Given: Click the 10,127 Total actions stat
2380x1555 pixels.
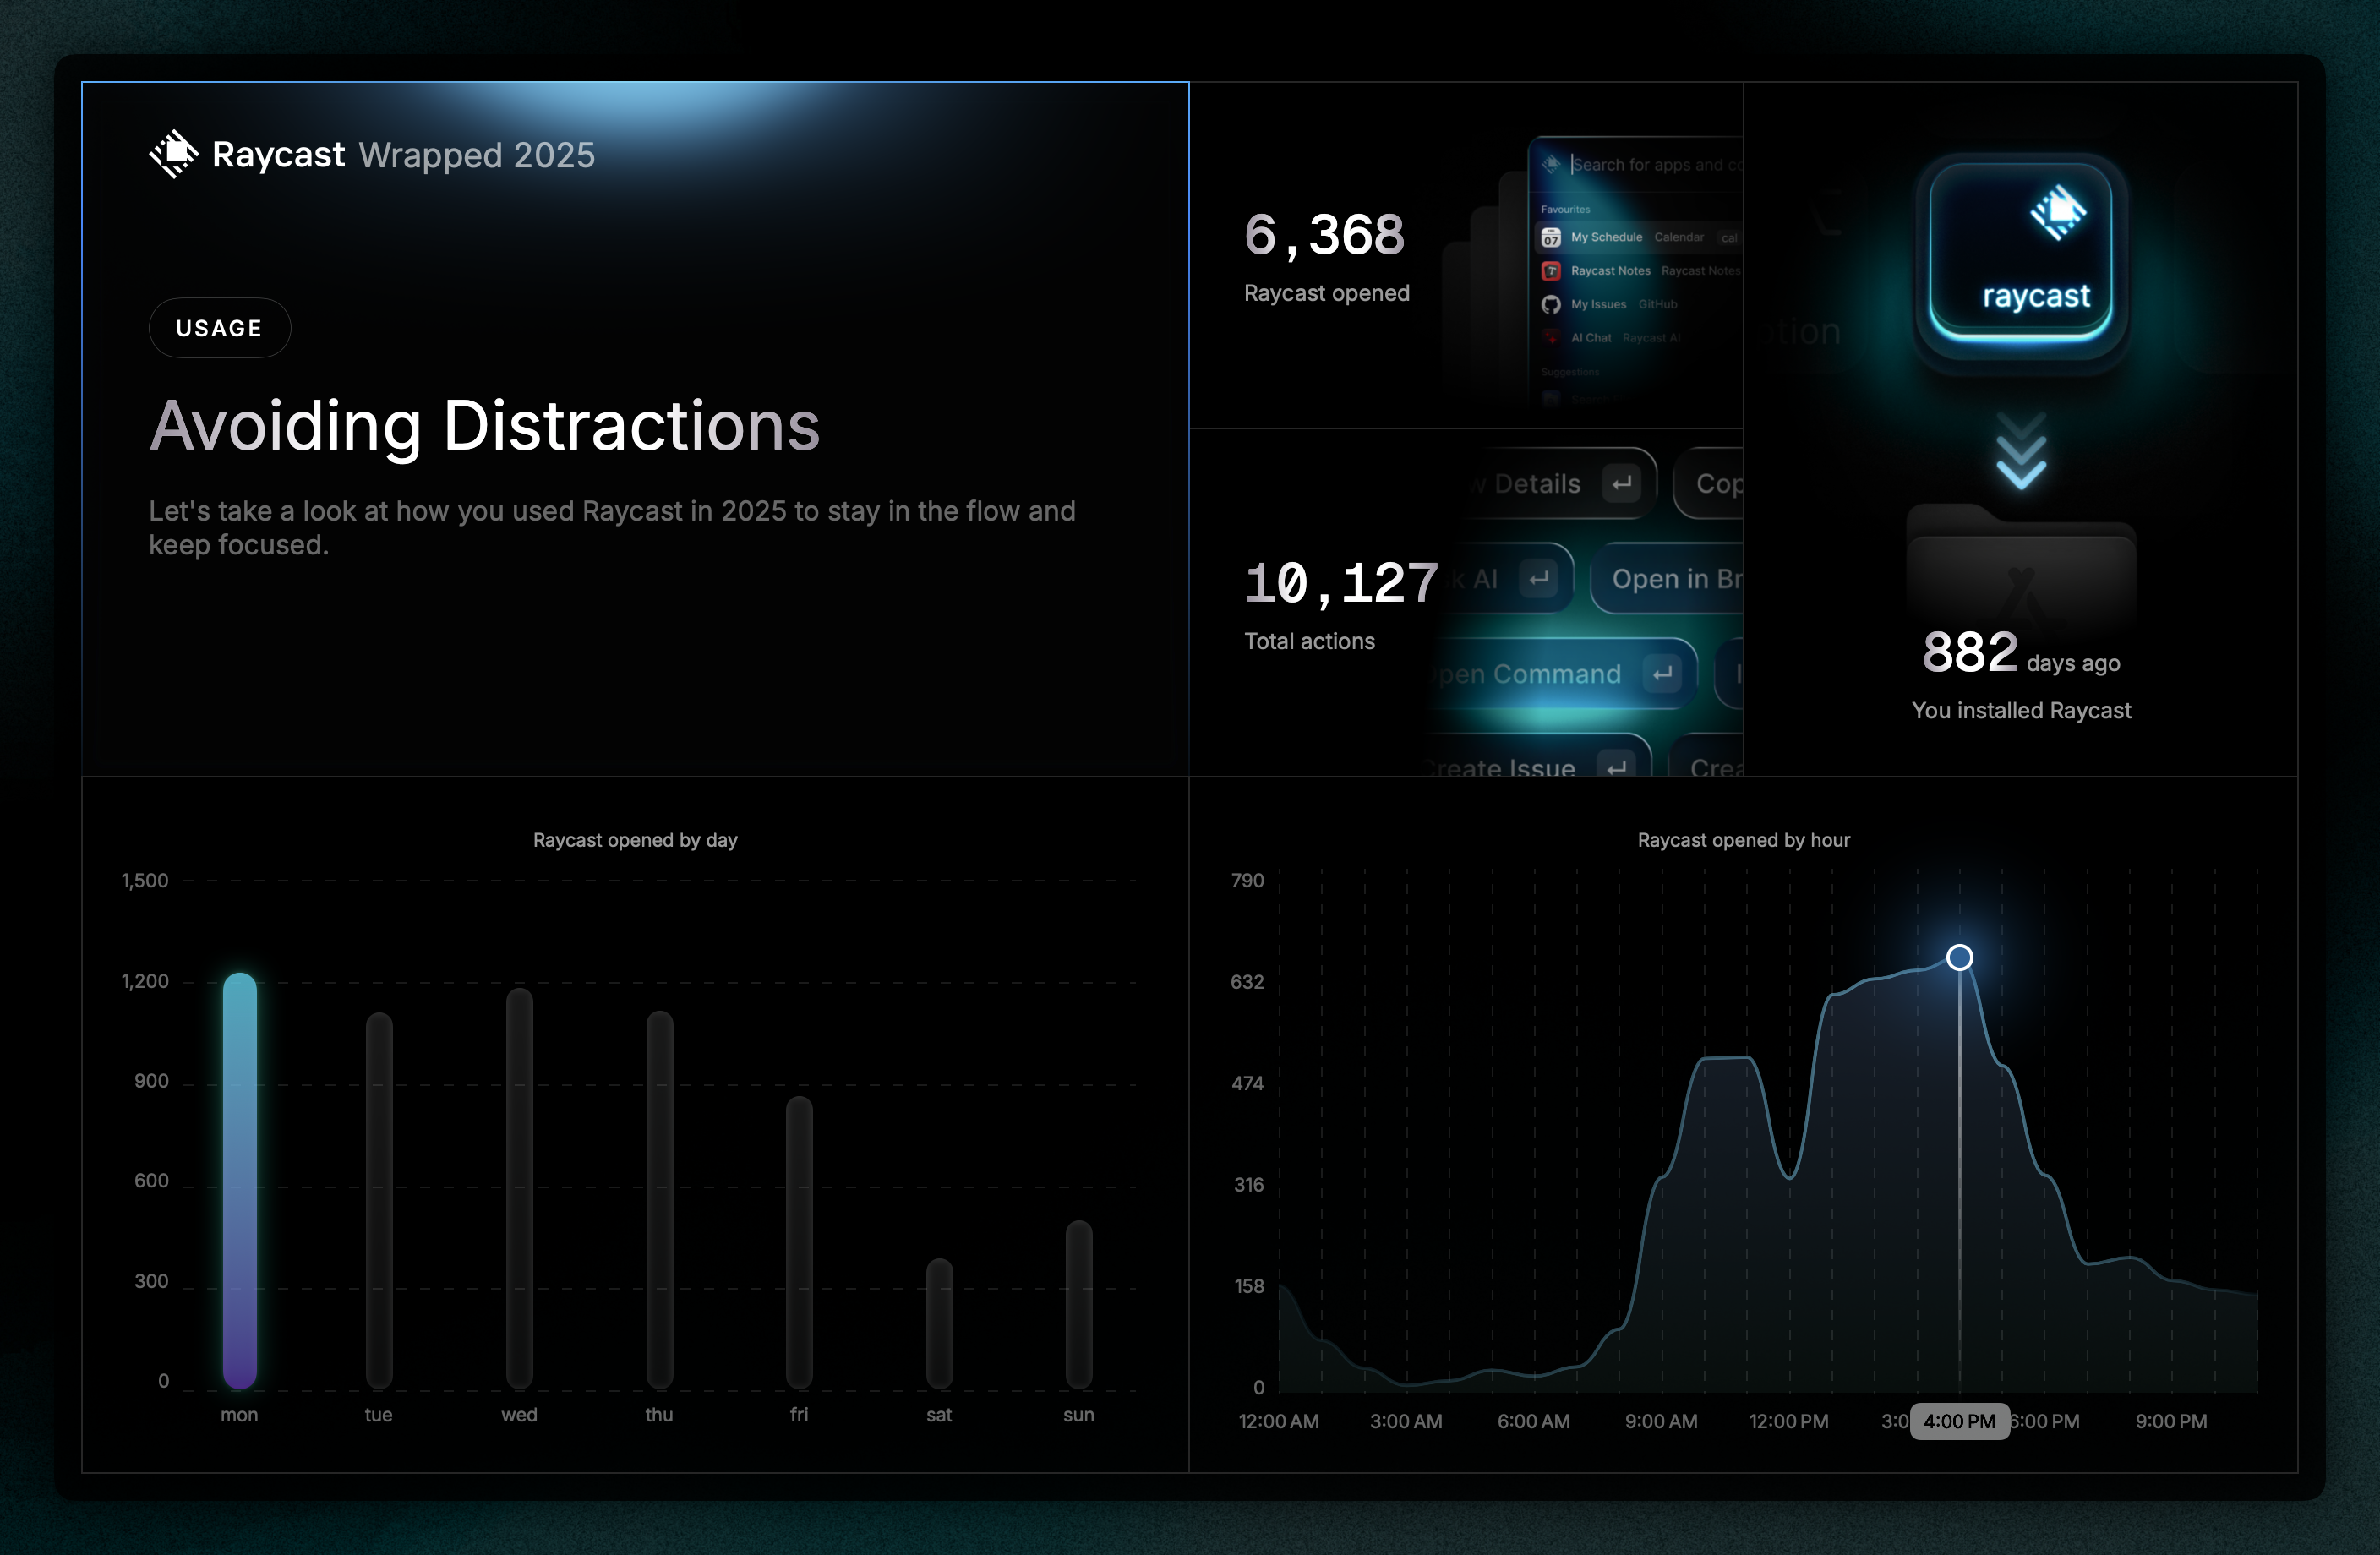Looking at the screenshot, I should click(x=1340, y=584).
